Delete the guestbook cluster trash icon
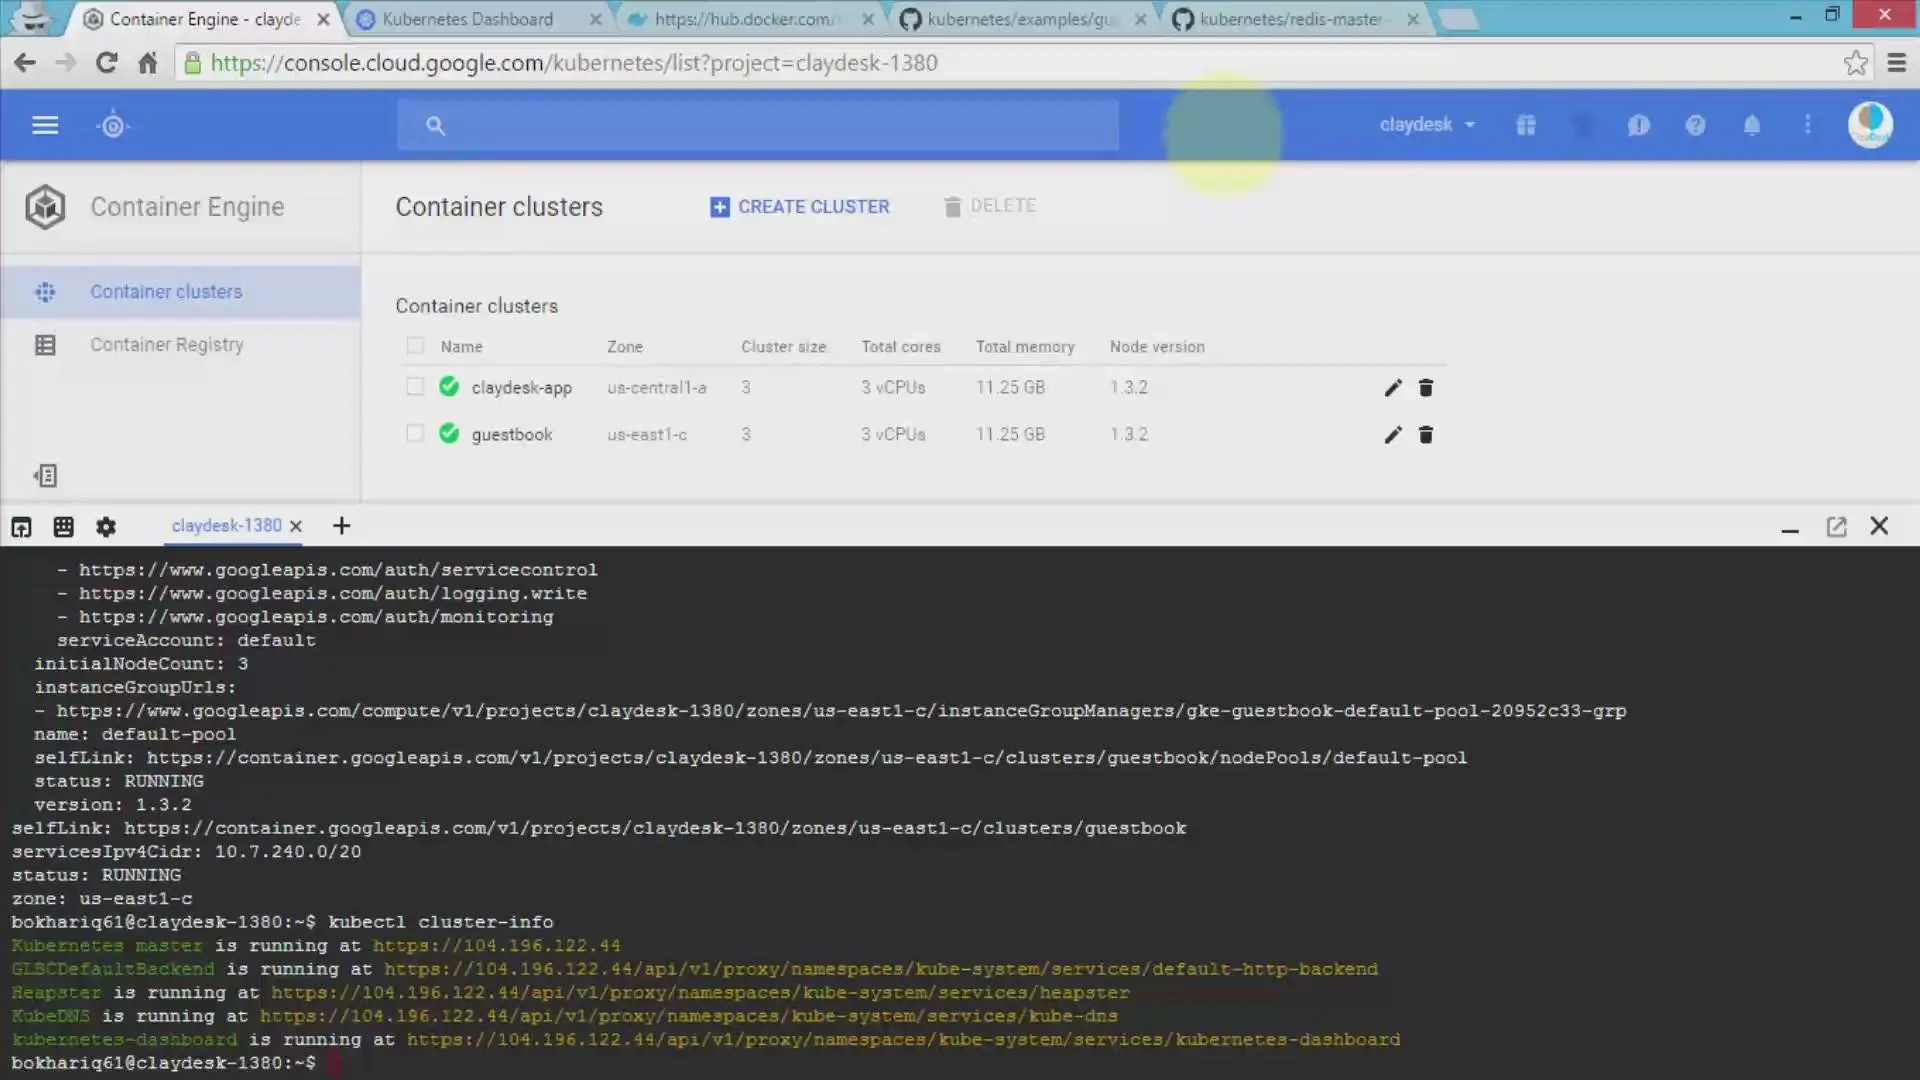Screen dimensions: 1920x1080 click(x=1426, y=434)
